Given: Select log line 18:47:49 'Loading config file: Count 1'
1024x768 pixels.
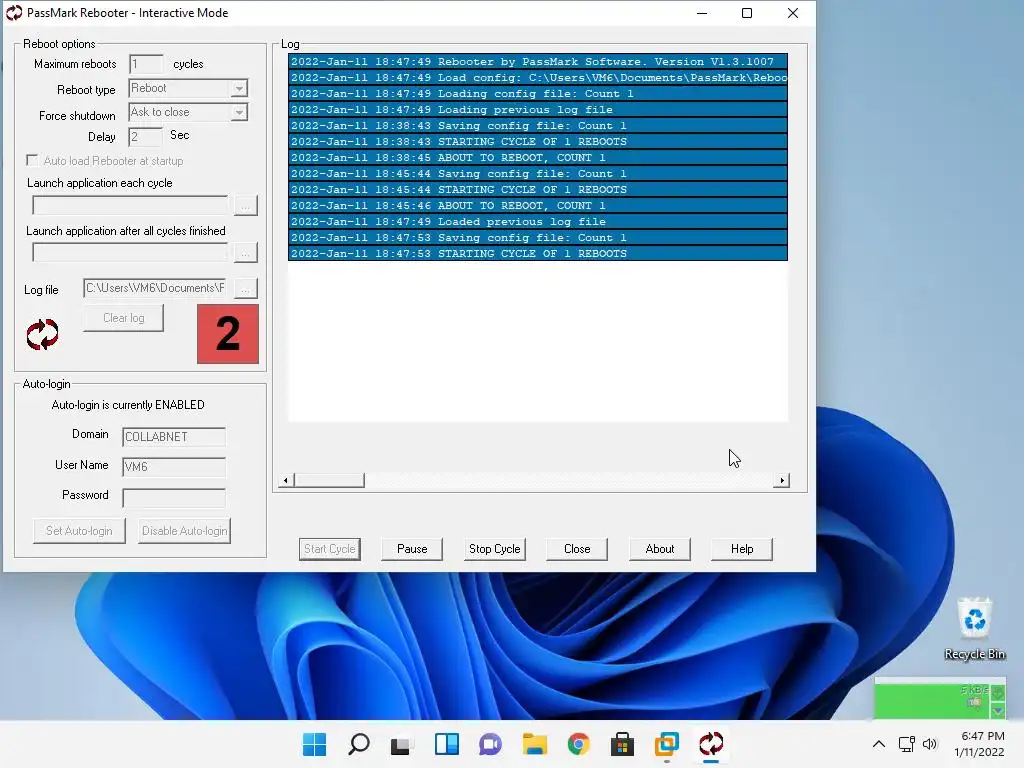Looking at the screenshot, I should click(x=537, y=93).
